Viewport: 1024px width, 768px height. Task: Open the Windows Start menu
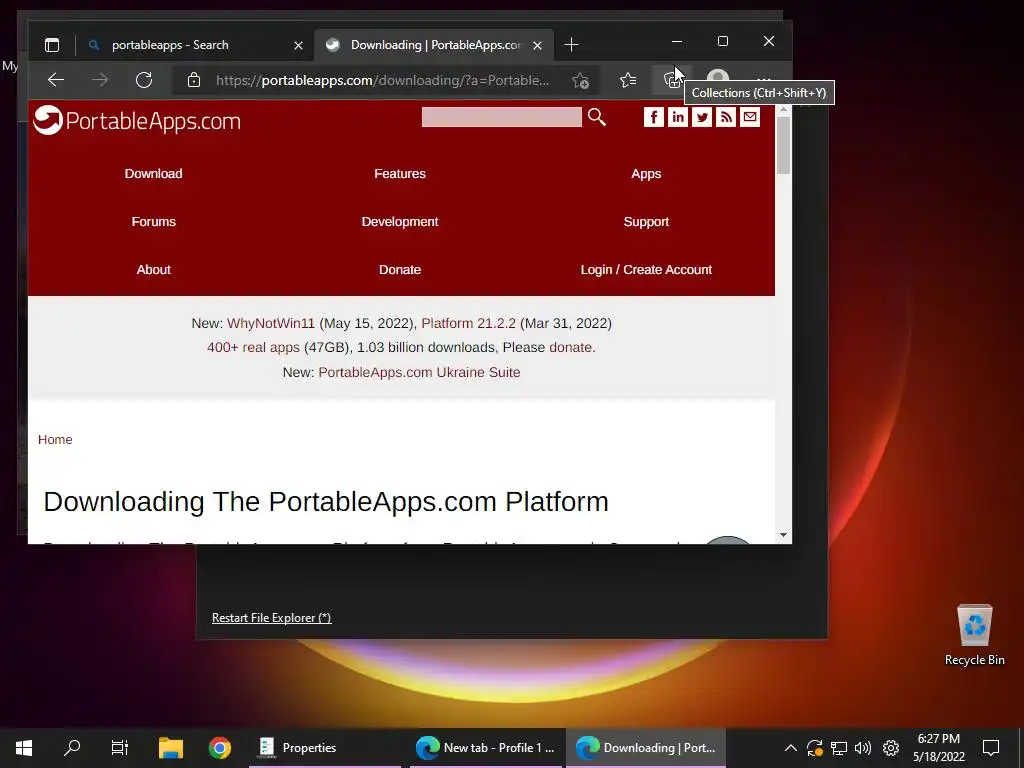click(24, 748)
